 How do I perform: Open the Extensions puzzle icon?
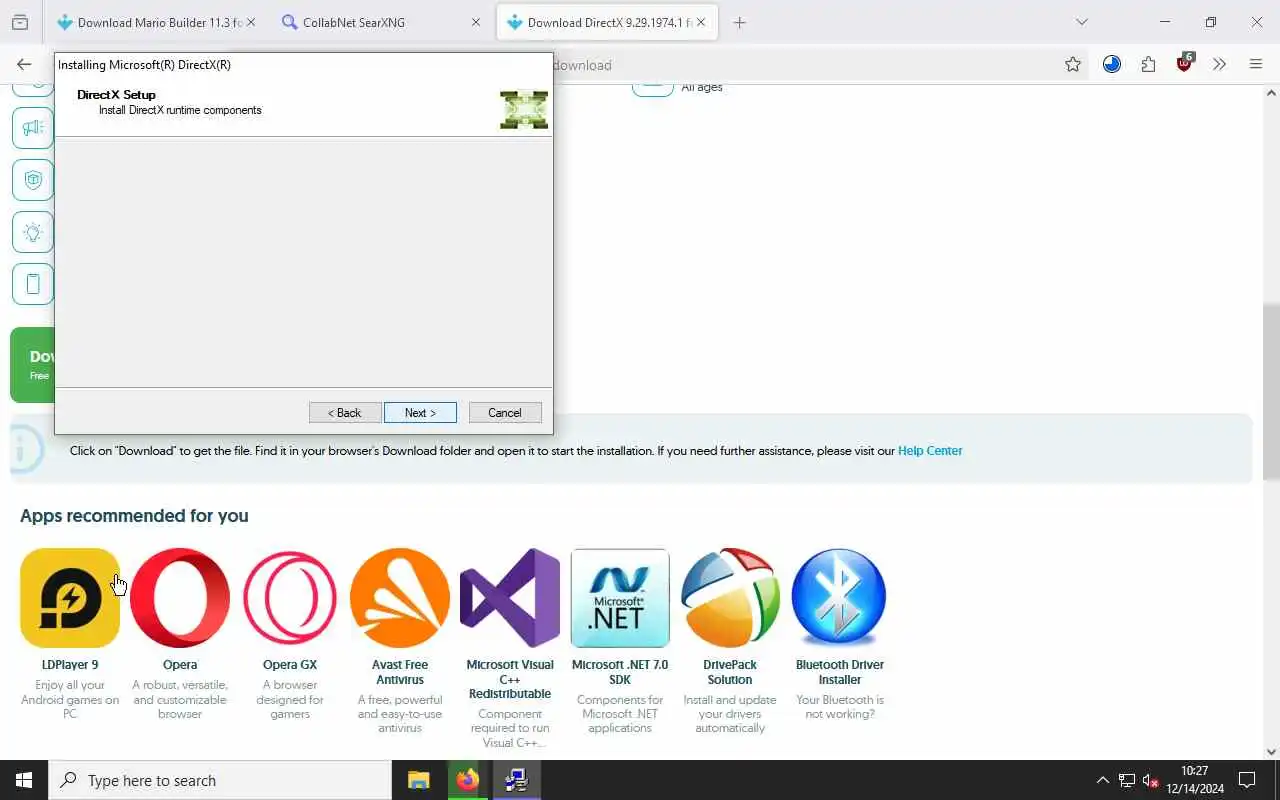click(1148, 64)
